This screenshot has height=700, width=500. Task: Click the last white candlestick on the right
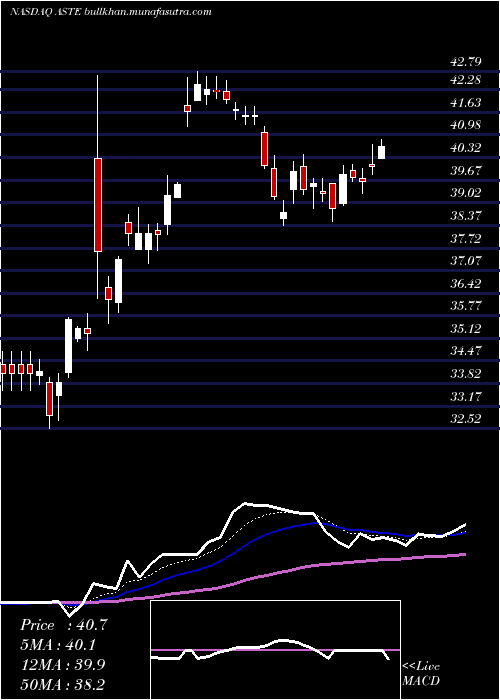pyautogui.click(x=381, y=152)
